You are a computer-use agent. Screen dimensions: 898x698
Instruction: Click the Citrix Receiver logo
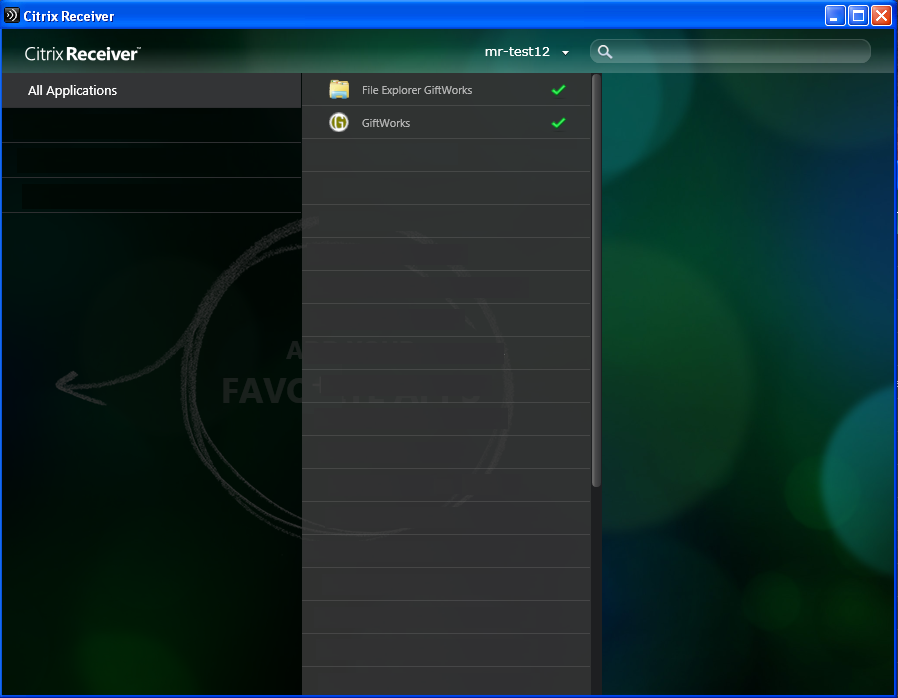pos(82,53)
